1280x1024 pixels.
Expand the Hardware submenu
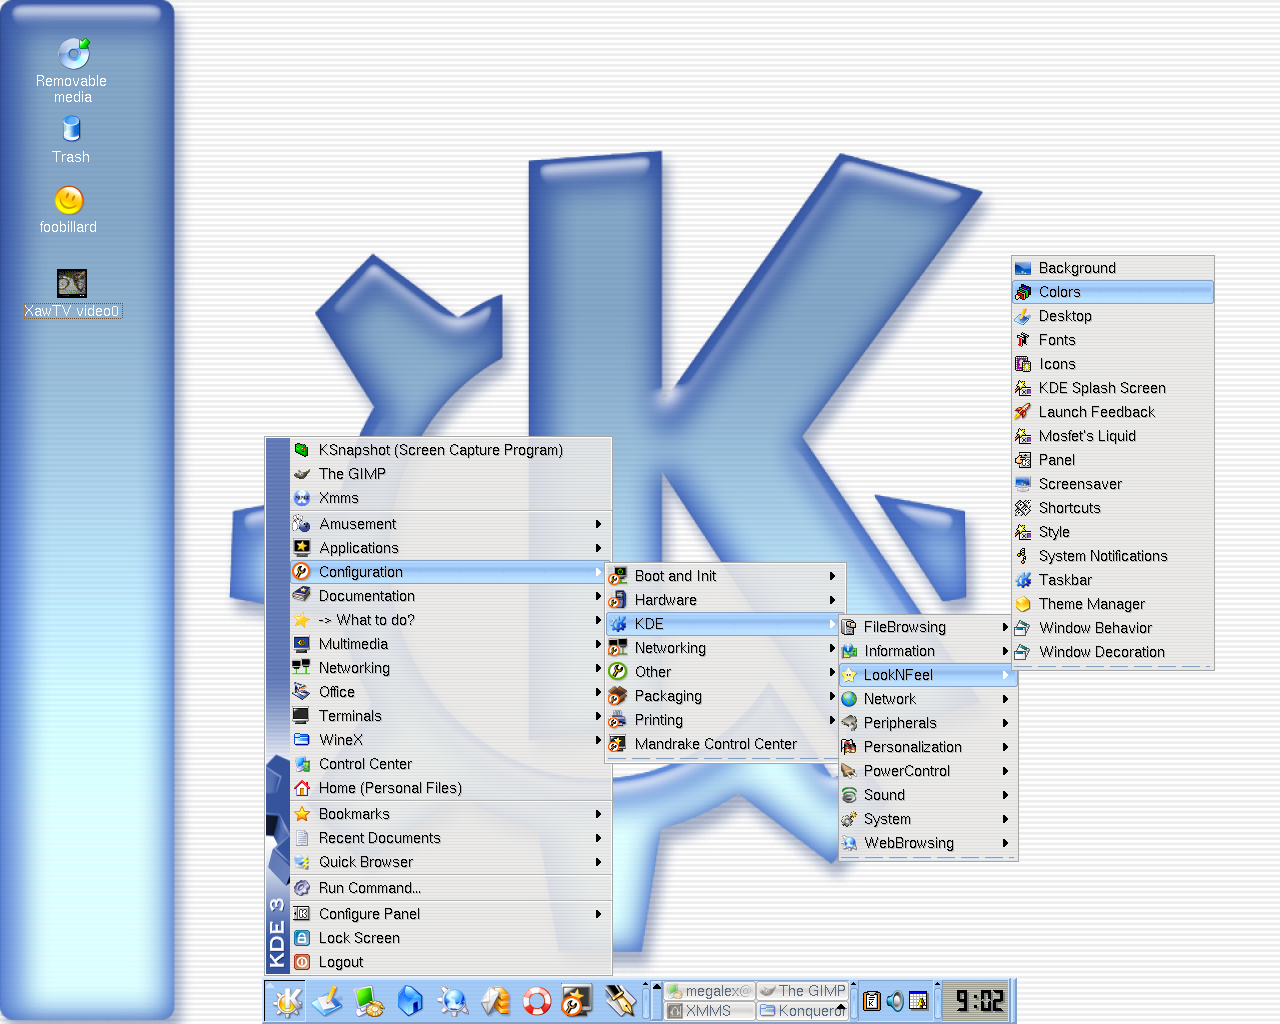[725, 600]
